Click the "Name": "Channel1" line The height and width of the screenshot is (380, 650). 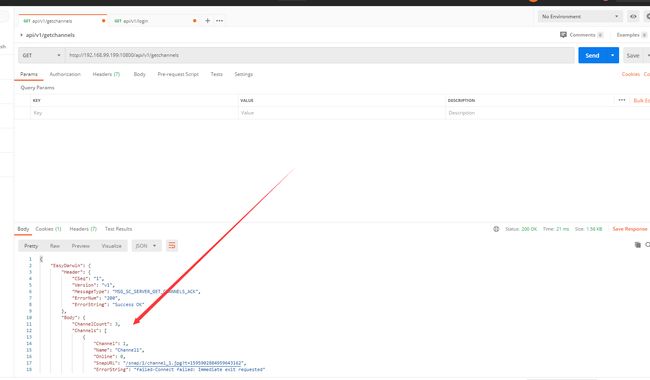pyautogui.click(x=119, y=350)
